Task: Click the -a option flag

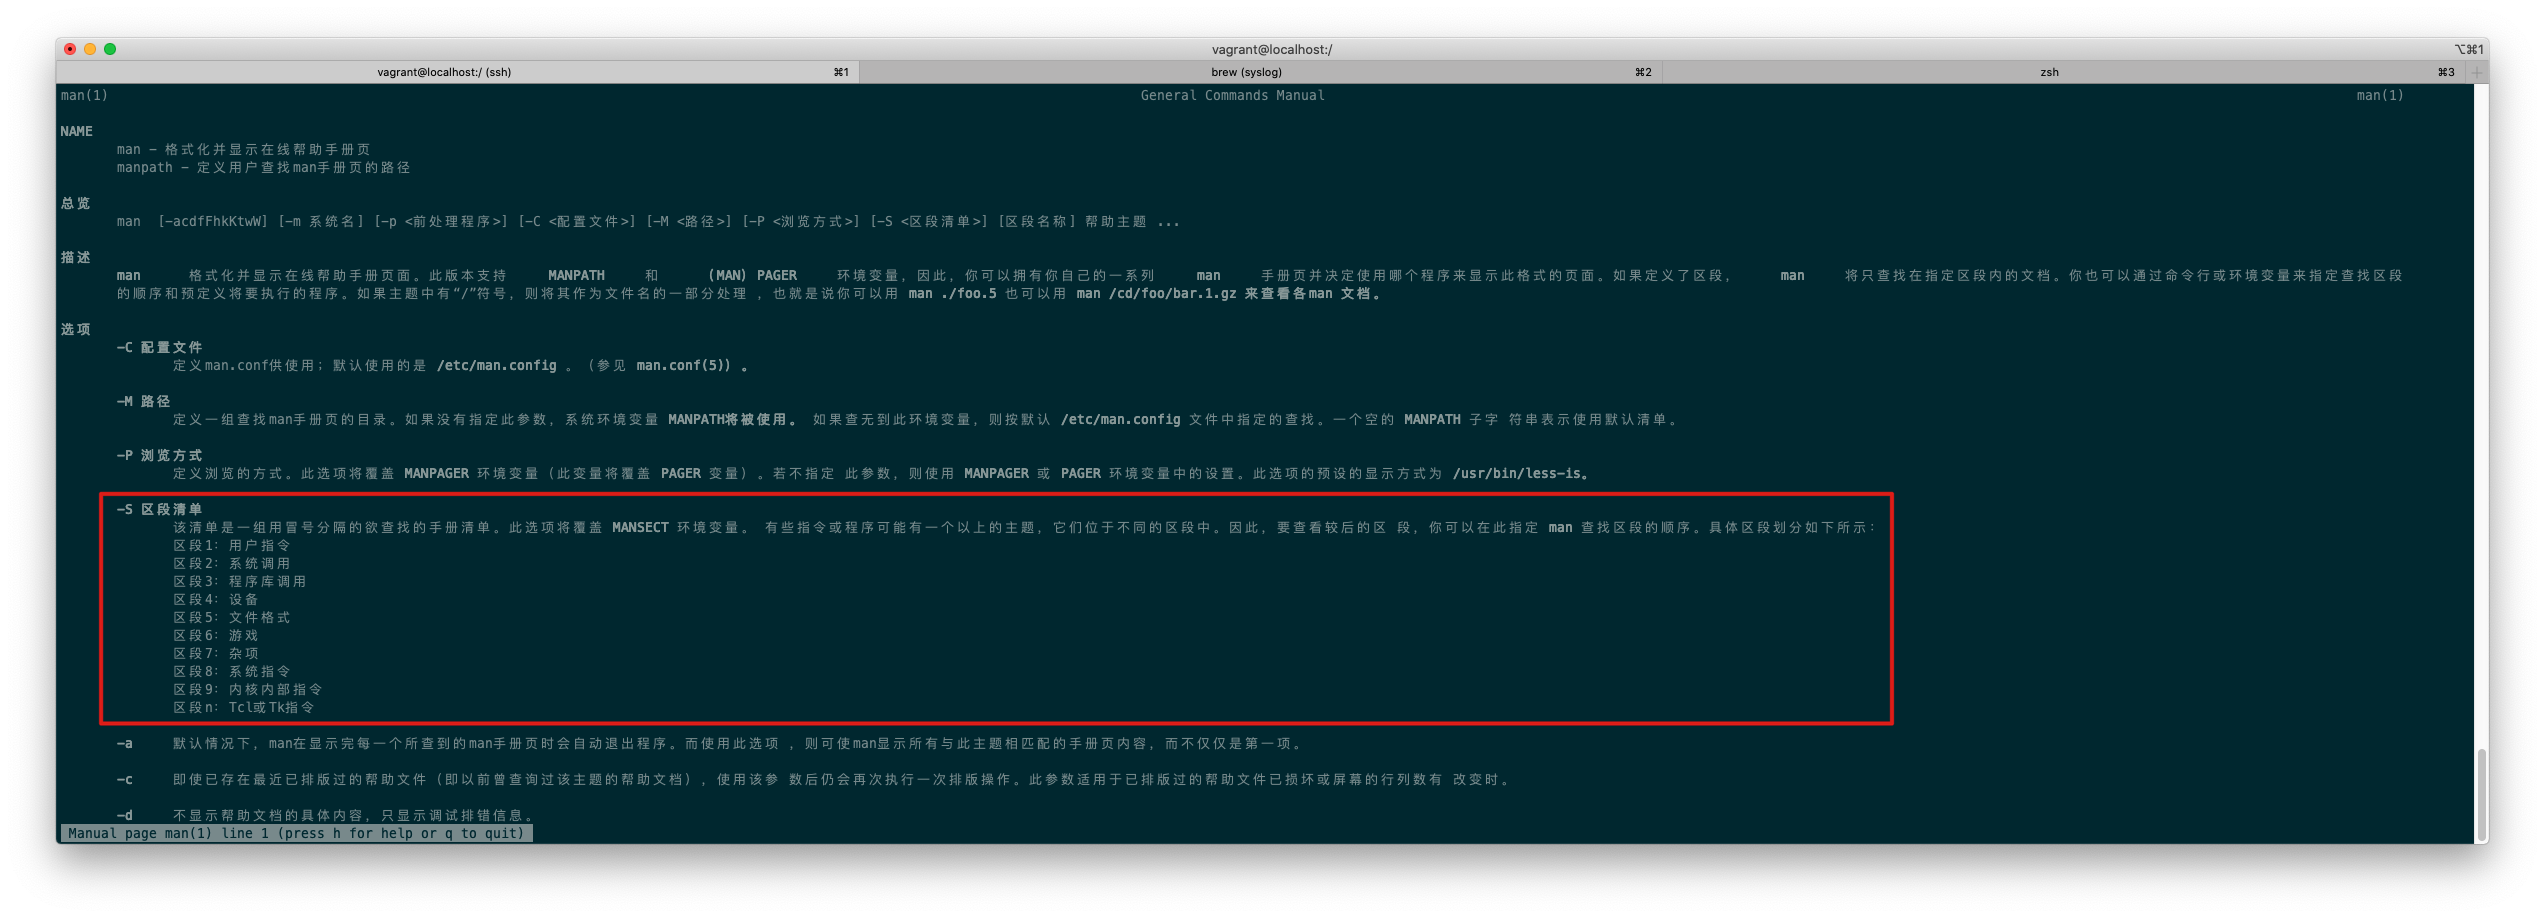Action: 124,743
